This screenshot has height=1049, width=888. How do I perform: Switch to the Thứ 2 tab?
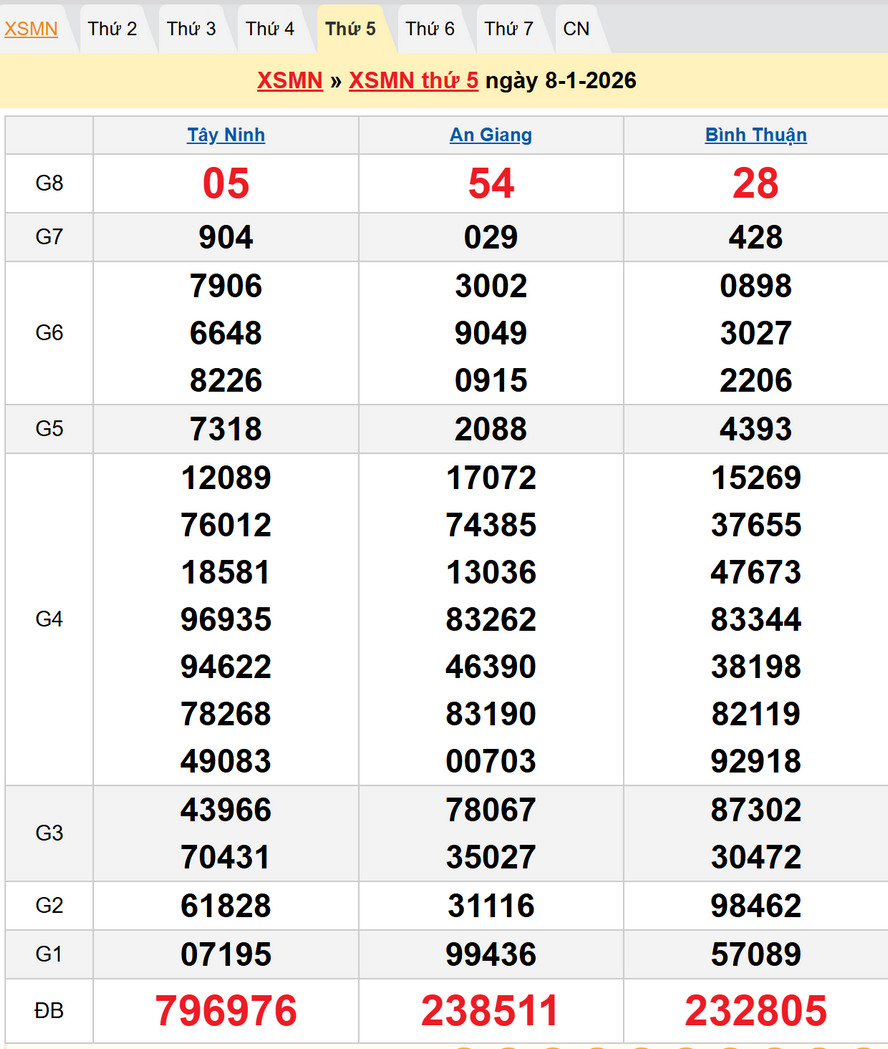tap(112, 29)
